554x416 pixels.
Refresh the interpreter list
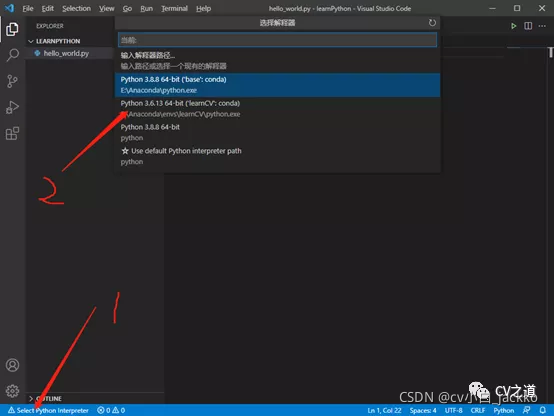[432, 23]
